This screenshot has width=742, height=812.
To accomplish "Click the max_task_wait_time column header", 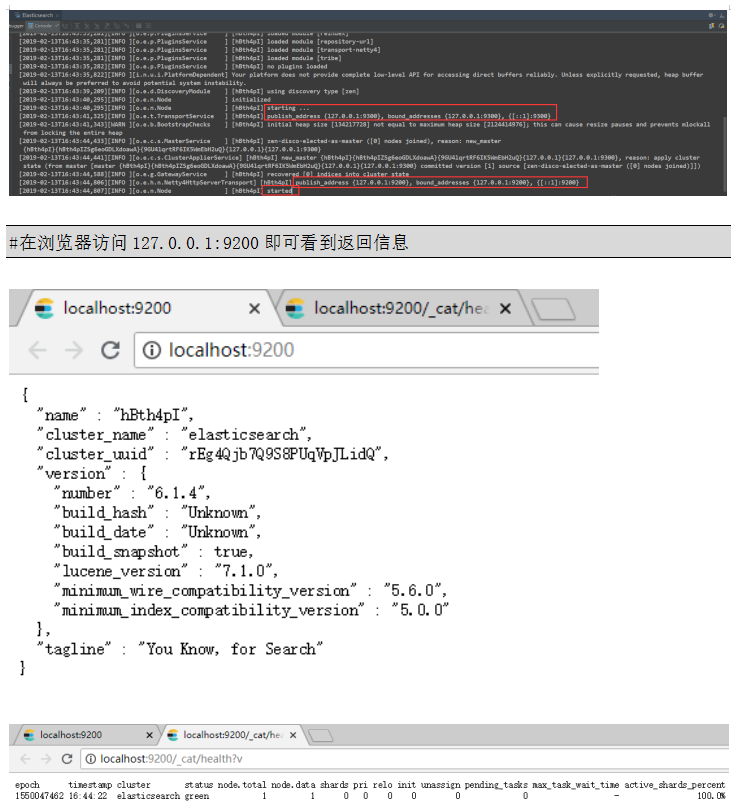I will (x=575, y=785).
